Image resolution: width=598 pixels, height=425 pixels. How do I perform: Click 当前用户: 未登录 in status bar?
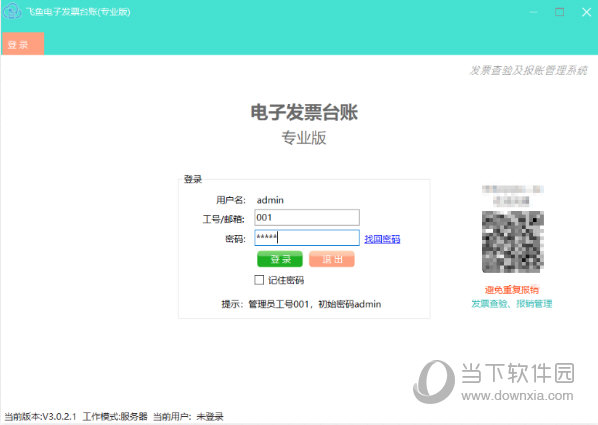(188, 416)
